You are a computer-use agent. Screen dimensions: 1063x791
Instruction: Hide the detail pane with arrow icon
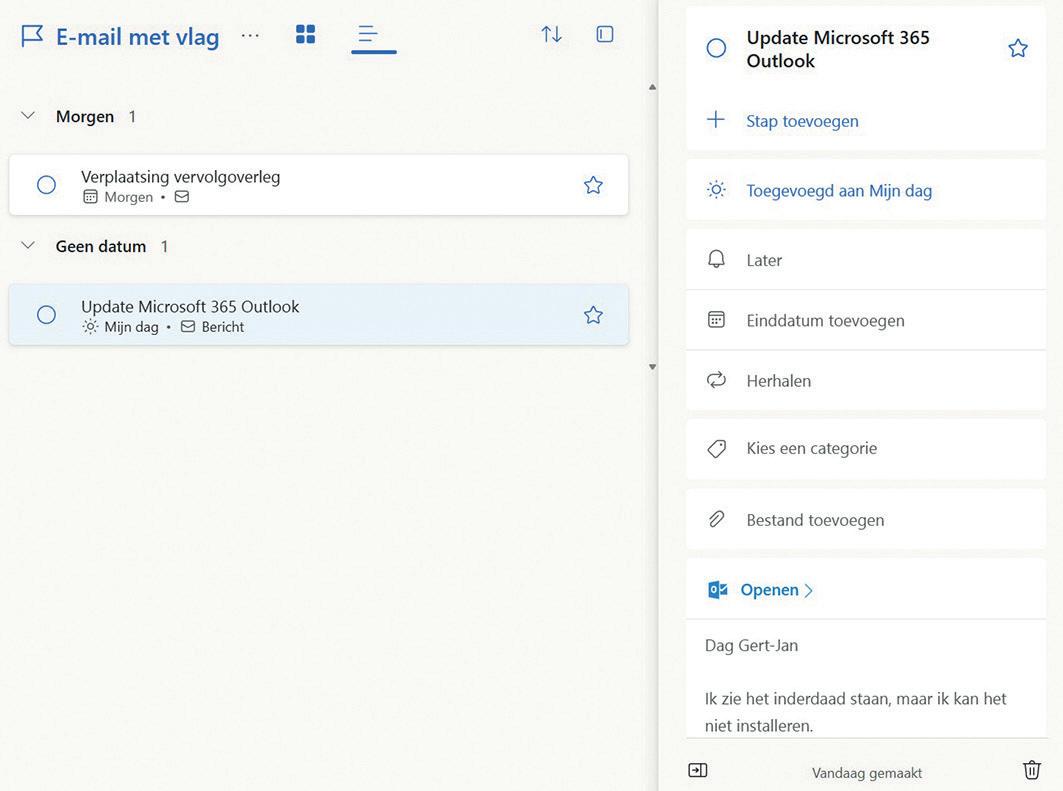pos(698,770)
